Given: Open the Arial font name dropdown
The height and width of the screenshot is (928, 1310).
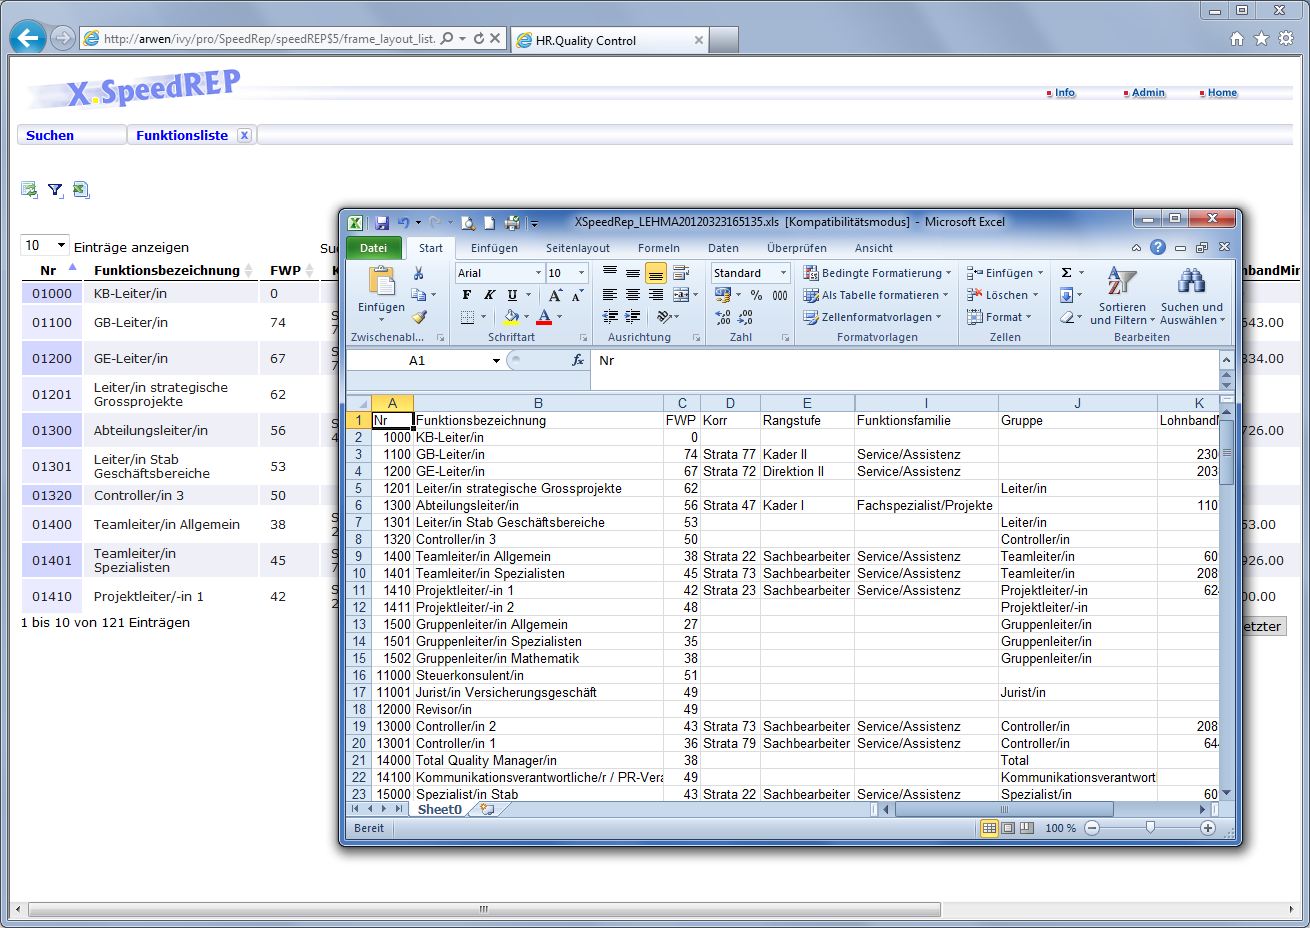Looking at the screenshot, I should click(538, 273).
